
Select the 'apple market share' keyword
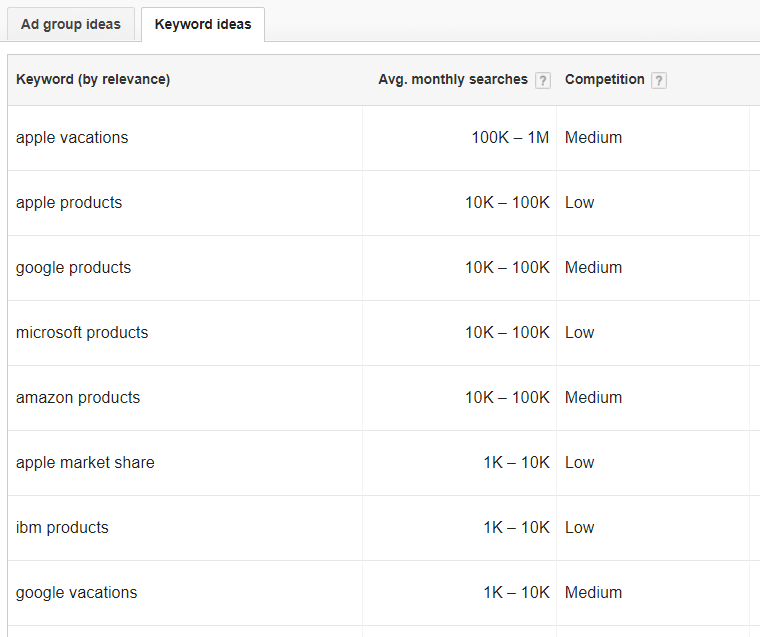[85, 462]
